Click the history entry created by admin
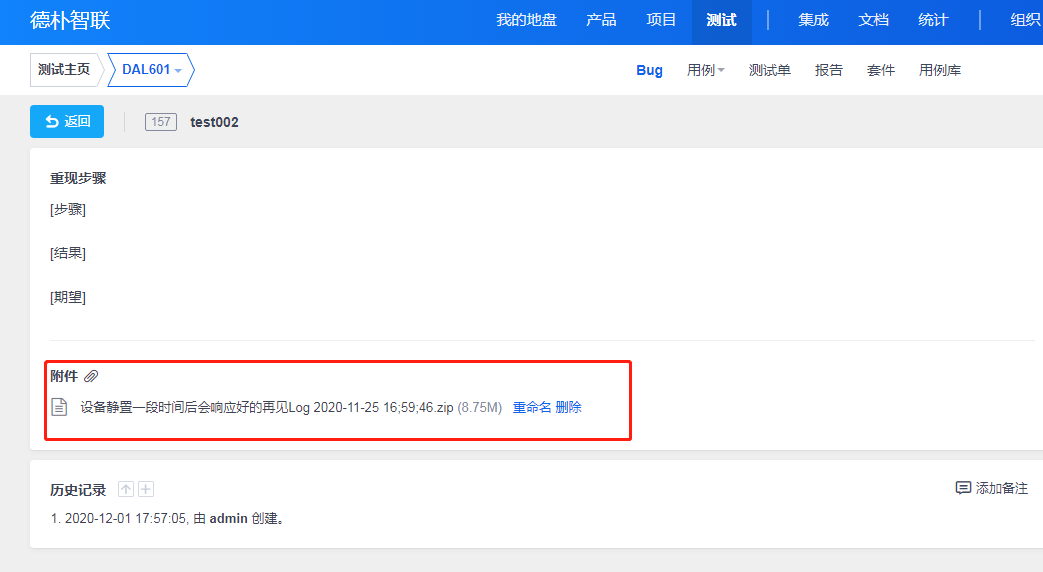This screenshot has width=1043, height=572. [168, 518]
